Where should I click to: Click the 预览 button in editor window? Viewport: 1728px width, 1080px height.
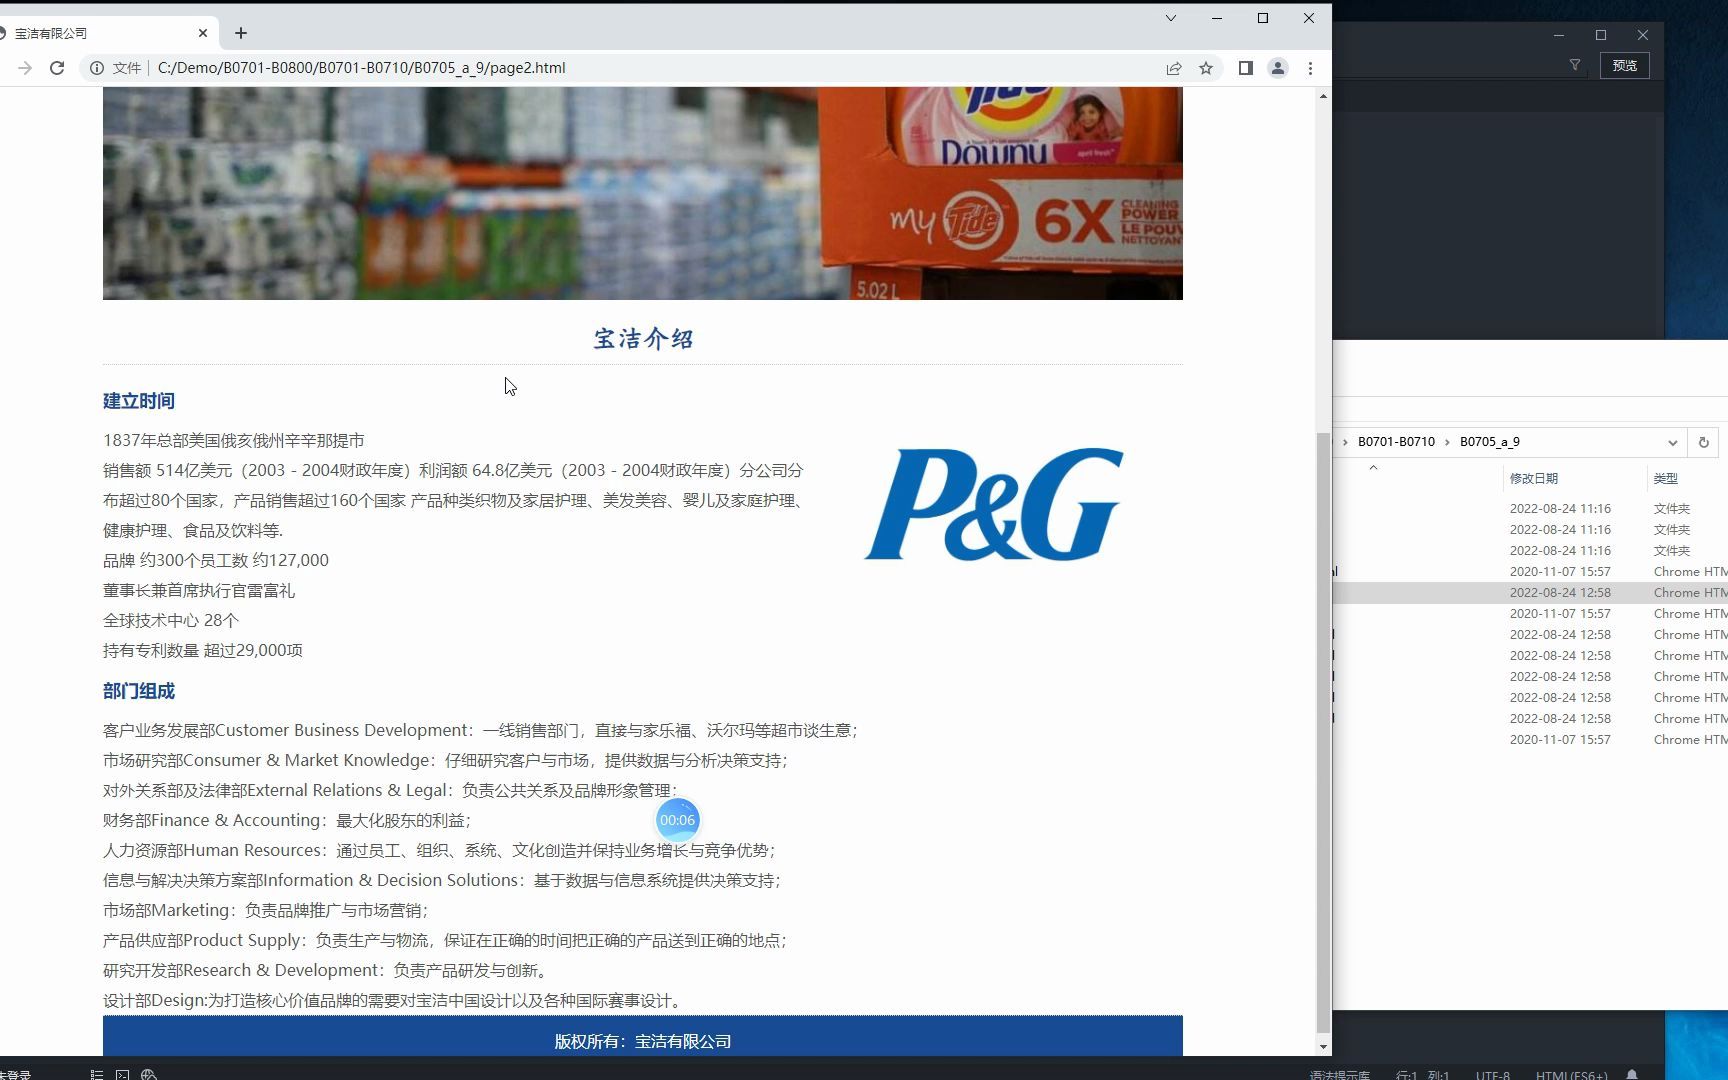(1625, 66)
